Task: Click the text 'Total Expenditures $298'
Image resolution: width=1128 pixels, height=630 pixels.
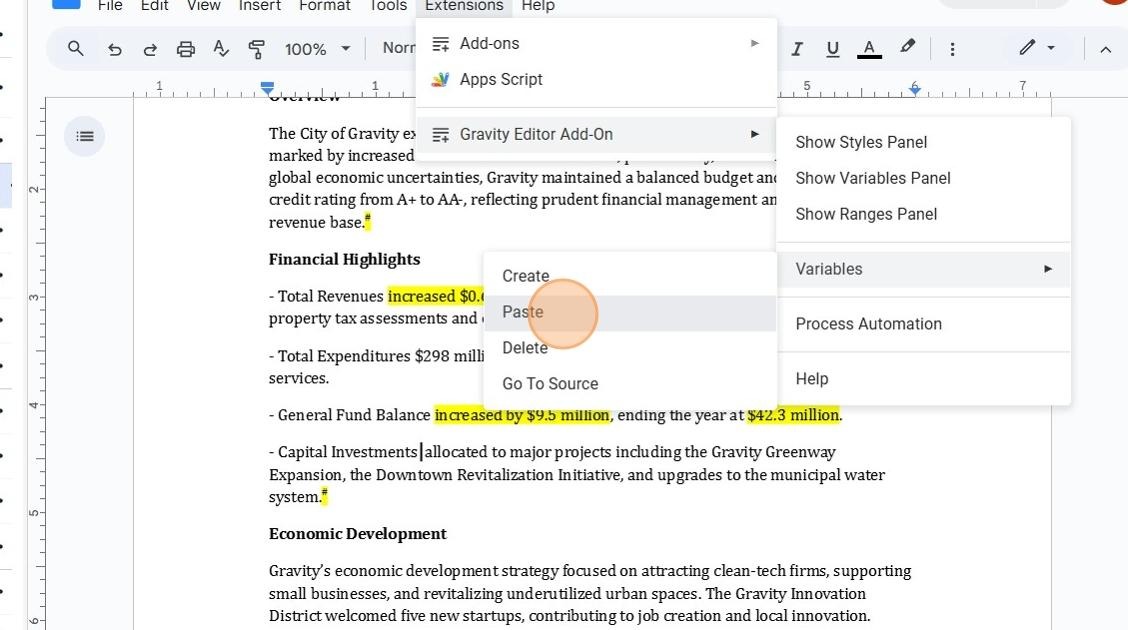Action: coord(363,356)
